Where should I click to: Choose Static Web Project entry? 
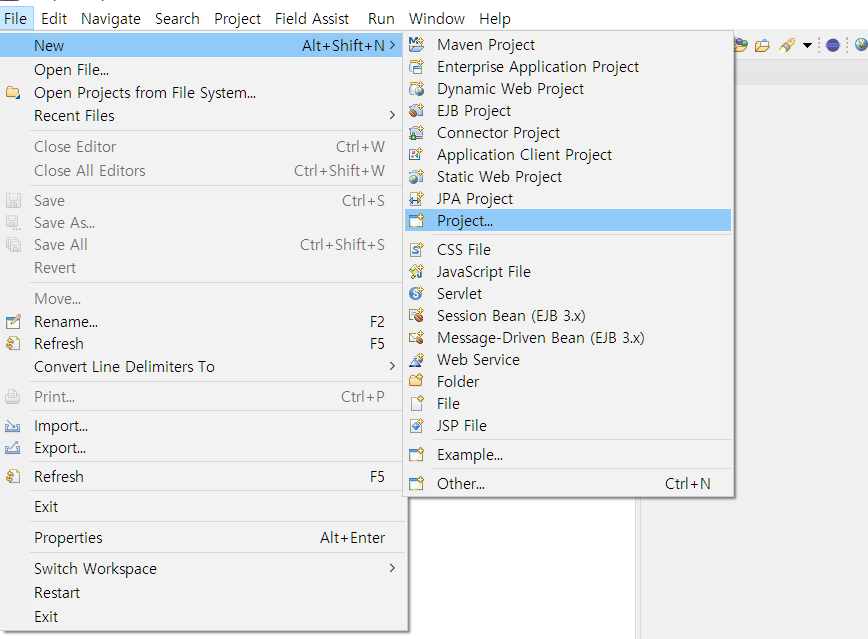568,177
